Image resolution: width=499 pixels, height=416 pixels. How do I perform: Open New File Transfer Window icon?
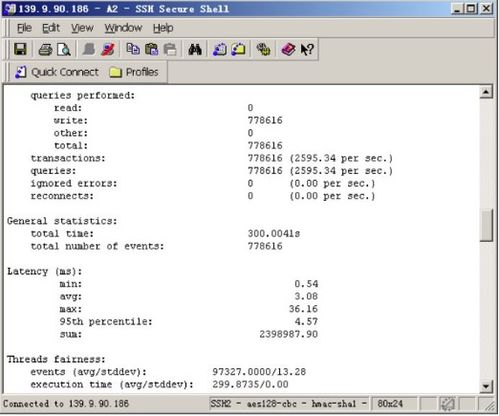[238, 49]
